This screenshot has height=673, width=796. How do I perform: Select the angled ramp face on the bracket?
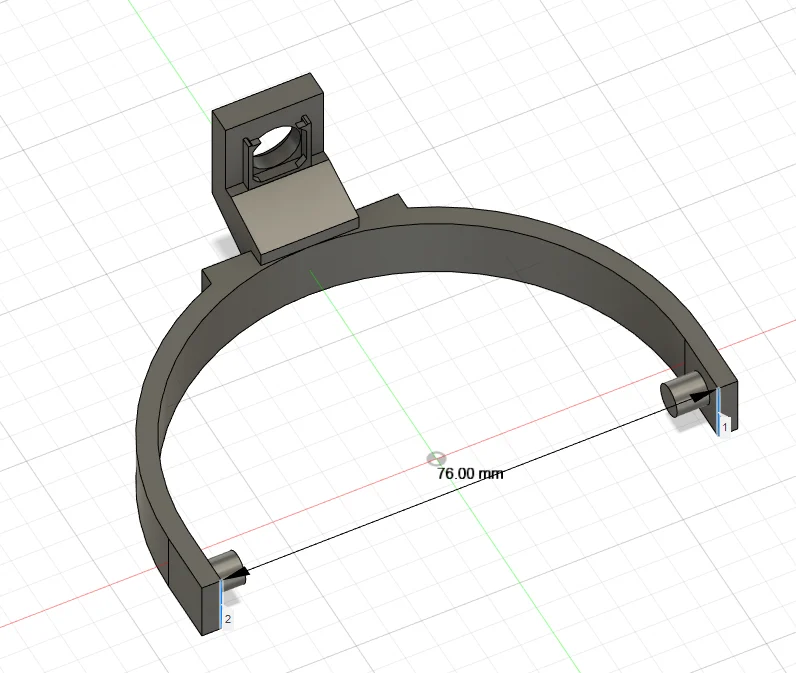296,205
